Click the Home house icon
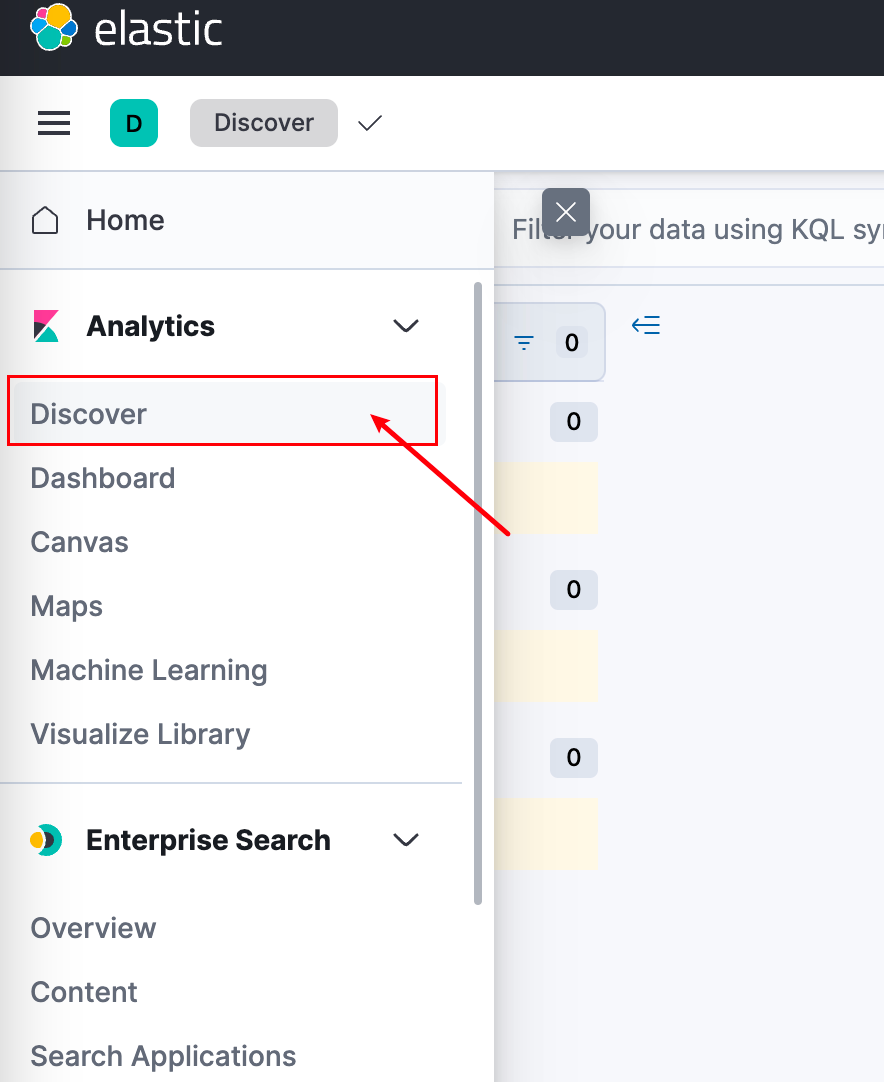Viewport: 884px width, 1082px height. [45, 220]
